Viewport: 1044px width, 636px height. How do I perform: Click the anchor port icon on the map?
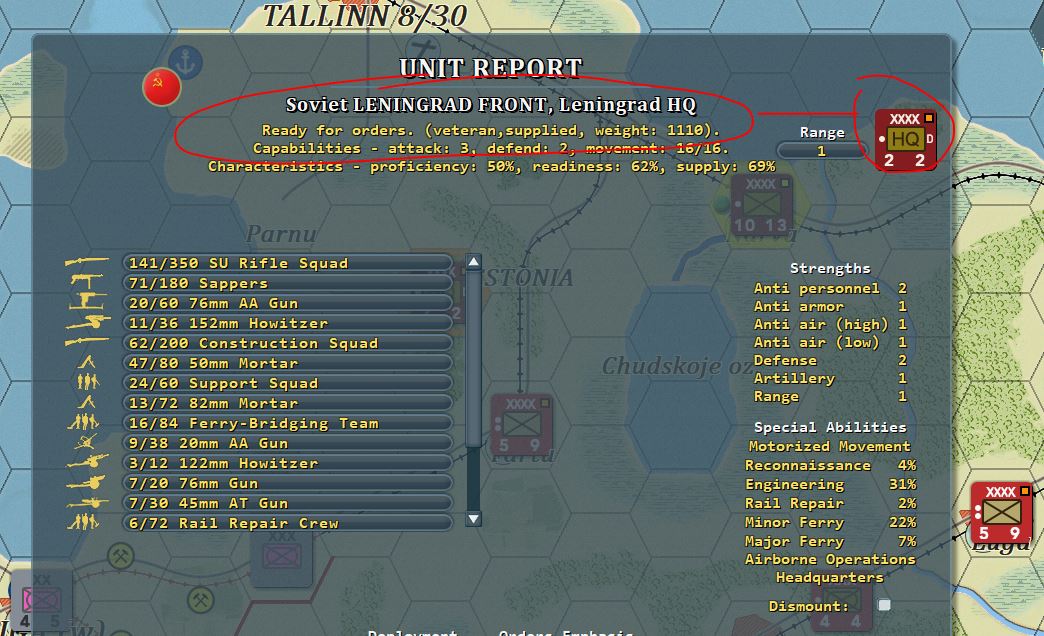[x=185, y=62]
